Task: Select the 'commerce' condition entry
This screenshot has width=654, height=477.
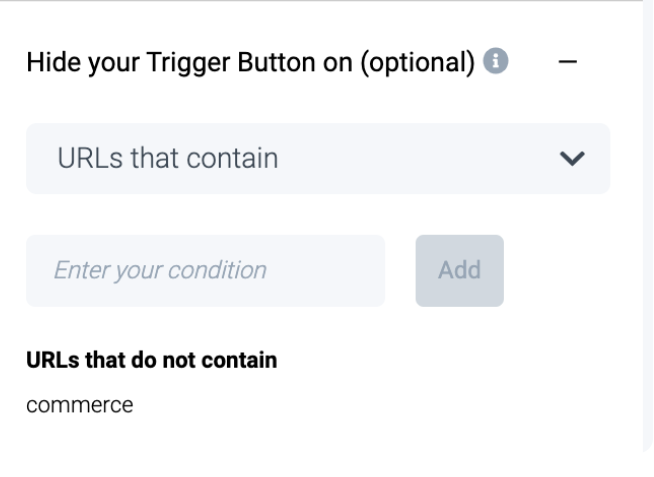Action: point(81,406)
